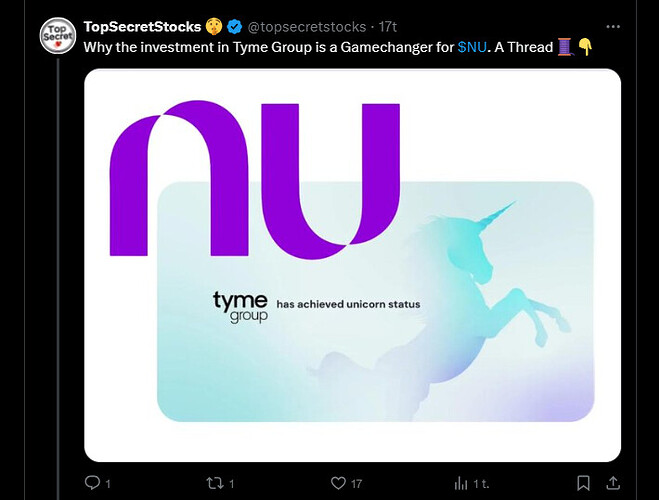The image size is (659, 500).
Task: Bookmark this tweet
Action: click(x=583, y=483)
